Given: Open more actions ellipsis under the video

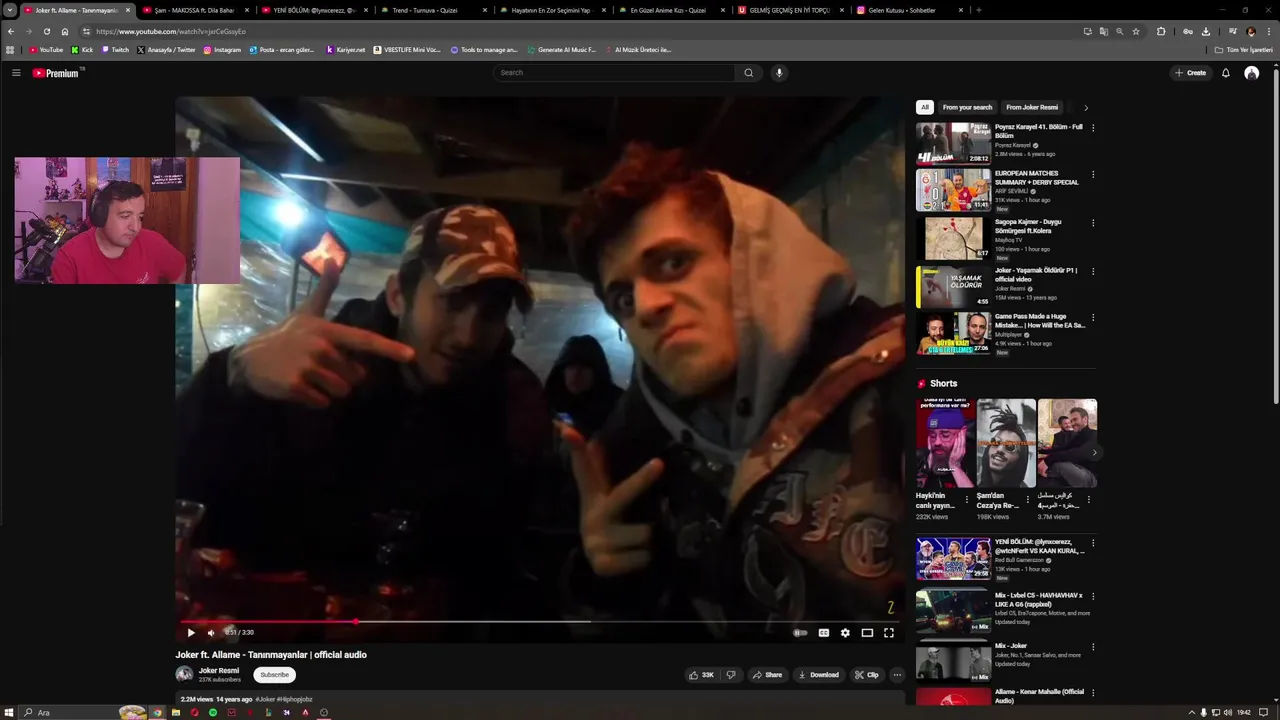Looking at the screenshot, I should click(897, 675).
